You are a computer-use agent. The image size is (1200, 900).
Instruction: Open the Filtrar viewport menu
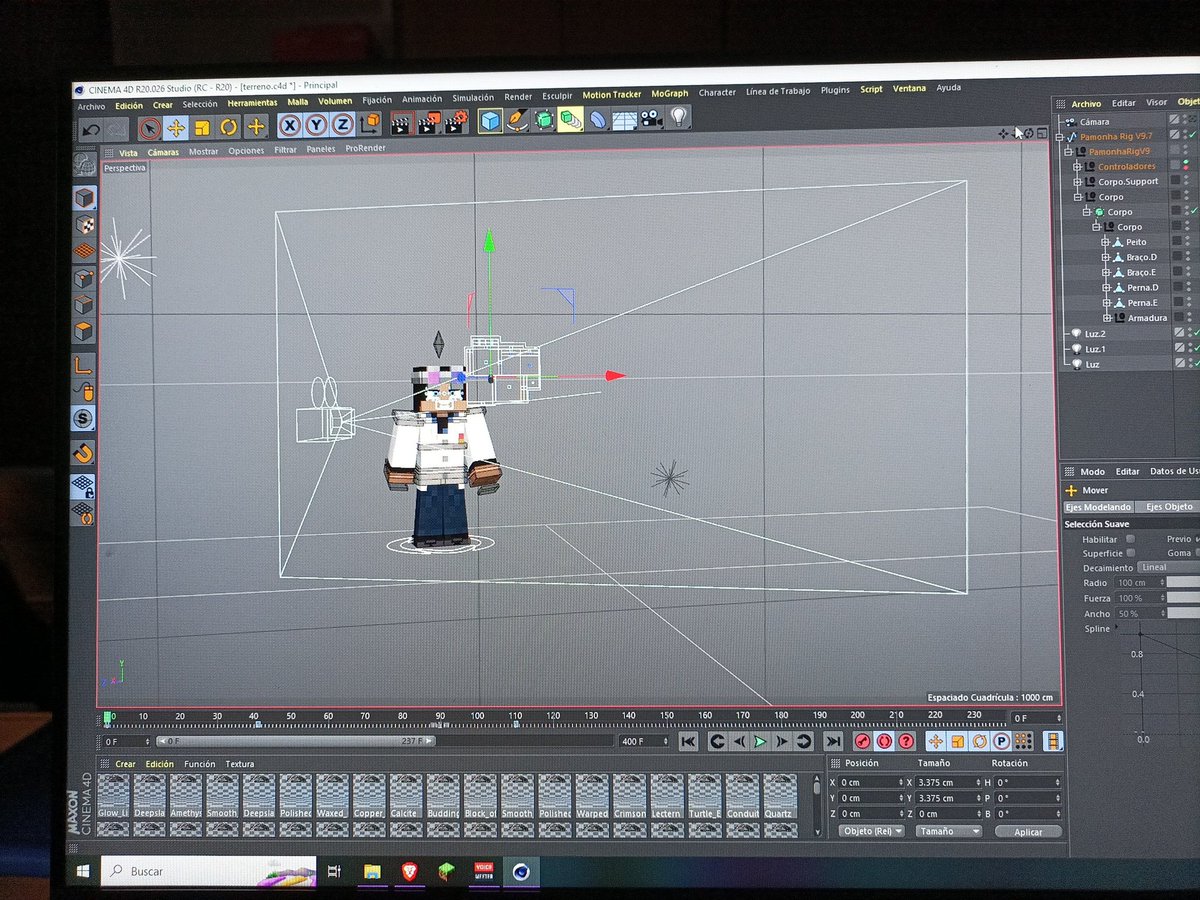[285, 150]
